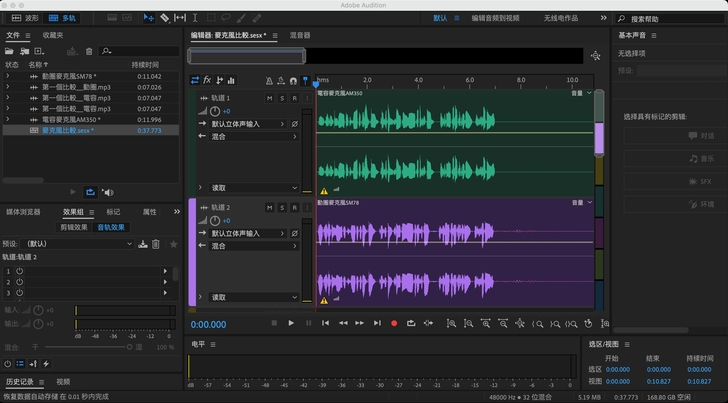
Task: Mute track 轨道 1 with the M button
Action: click(270, 98)
